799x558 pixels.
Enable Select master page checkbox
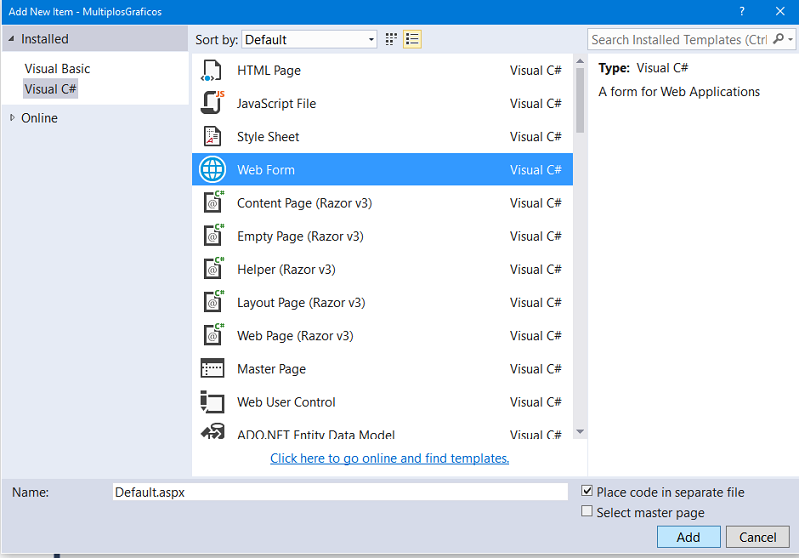coord(587,511)
